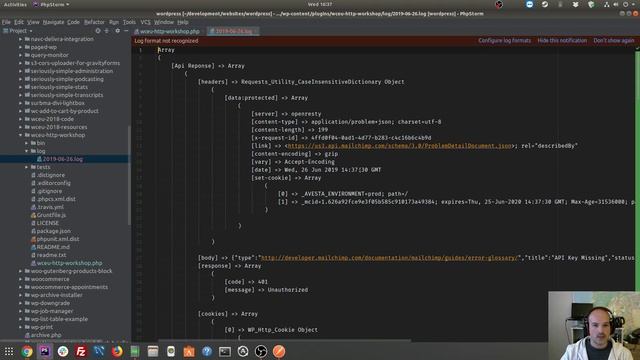The height and width of the screenshot is (360, 640).
Task: Select .travis.yml in project tree
Action: [x=50, y=207]
